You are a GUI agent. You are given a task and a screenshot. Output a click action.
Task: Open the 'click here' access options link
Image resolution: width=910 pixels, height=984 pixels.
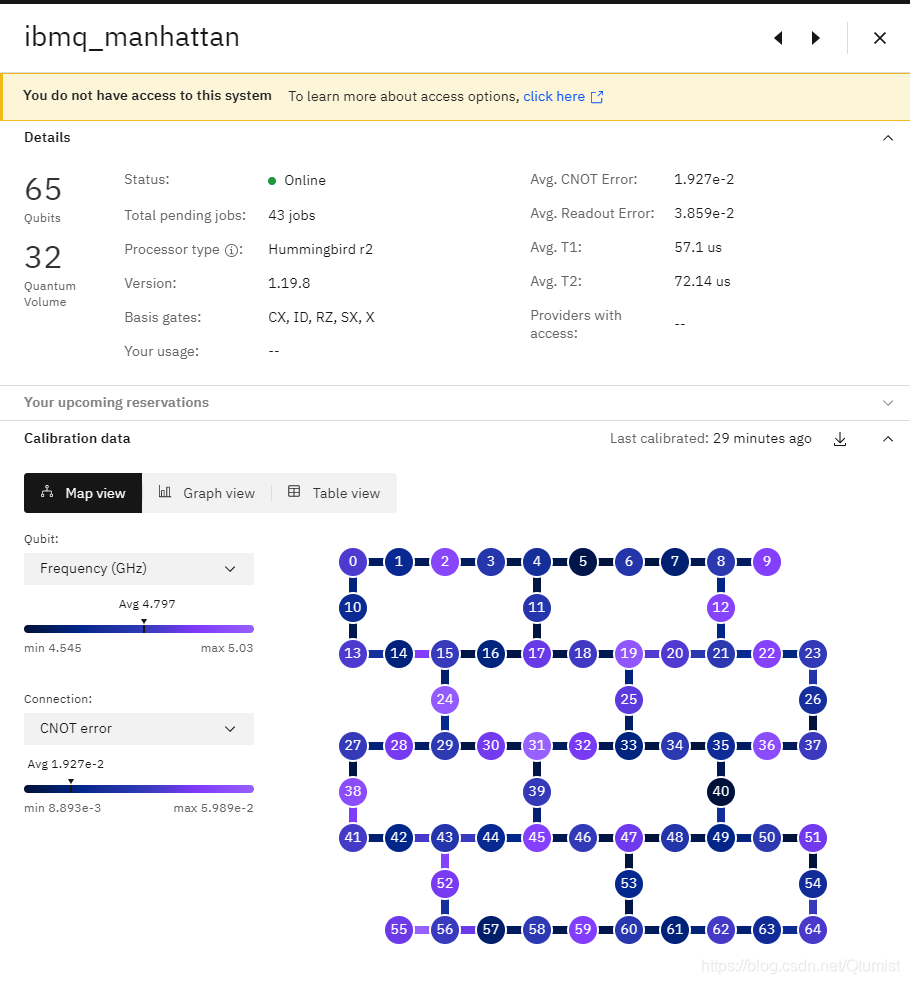tap(563, 97)
